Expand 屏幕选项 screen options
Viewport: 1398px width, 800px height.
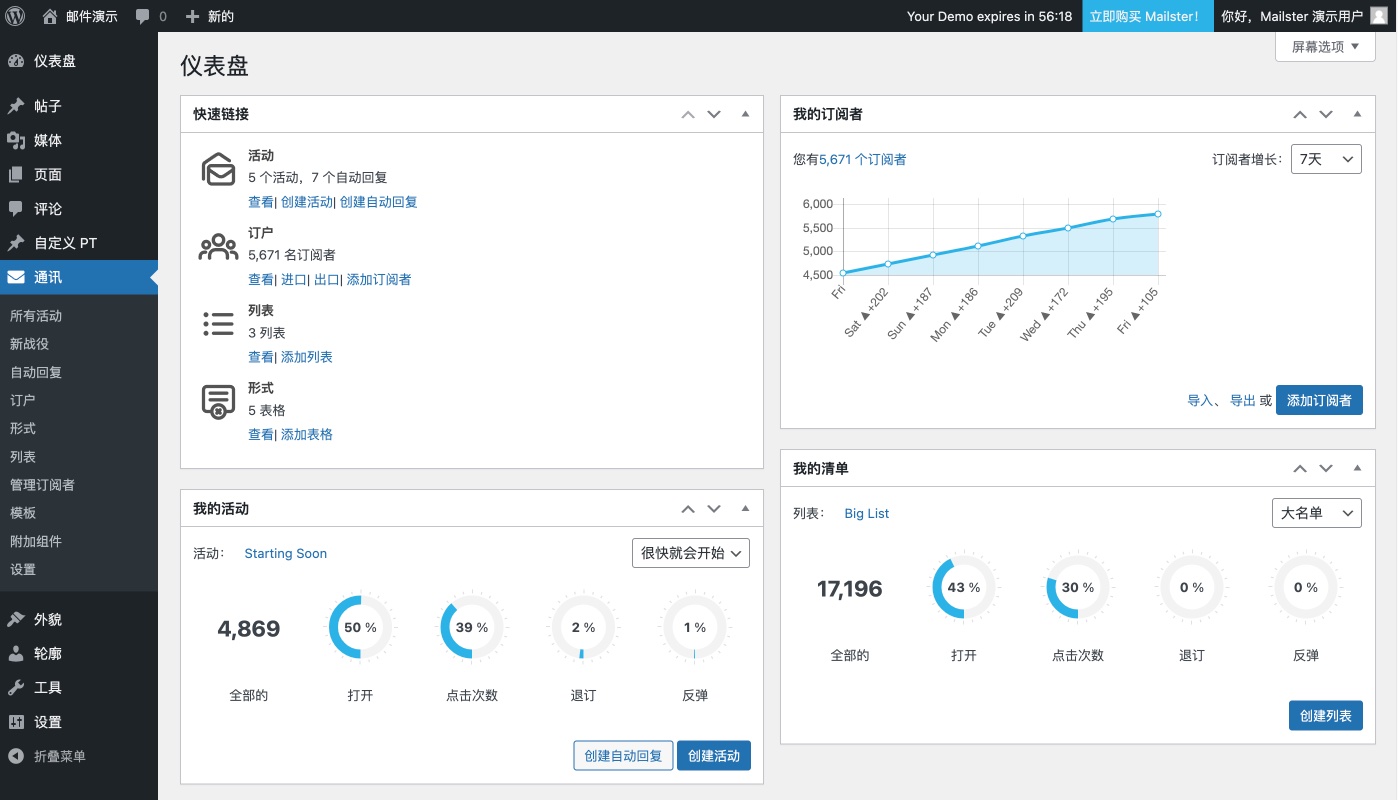click(x=1325, y=46)
